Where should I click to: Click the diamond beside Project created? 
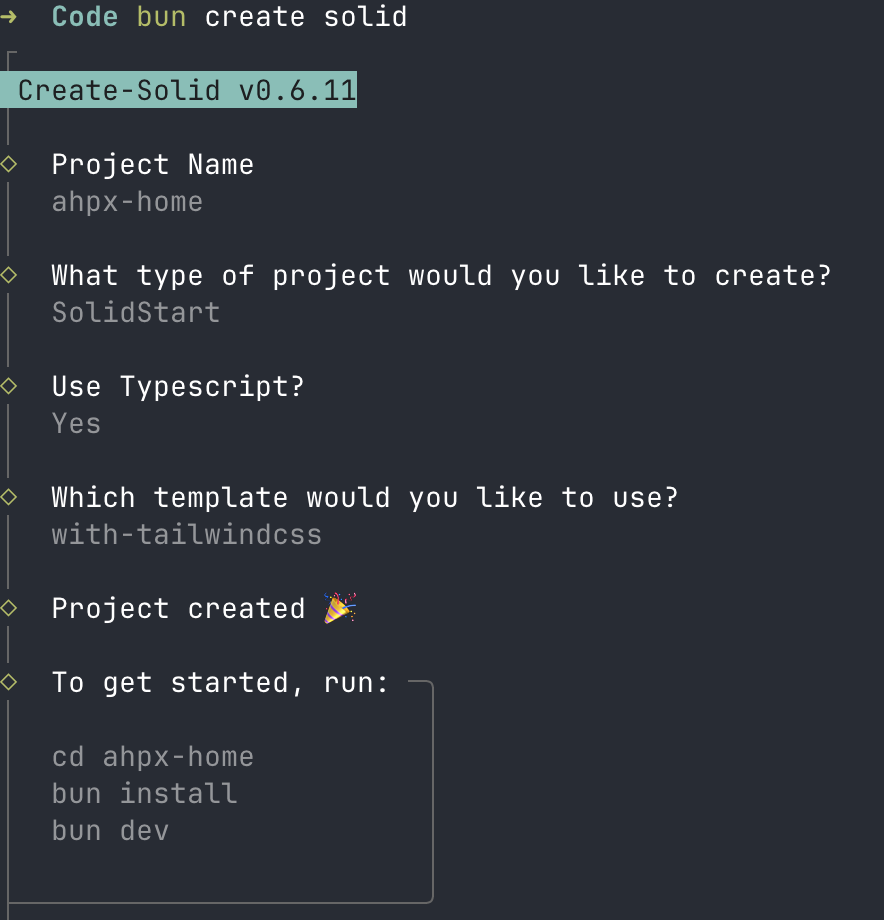[x=9, y=608]
